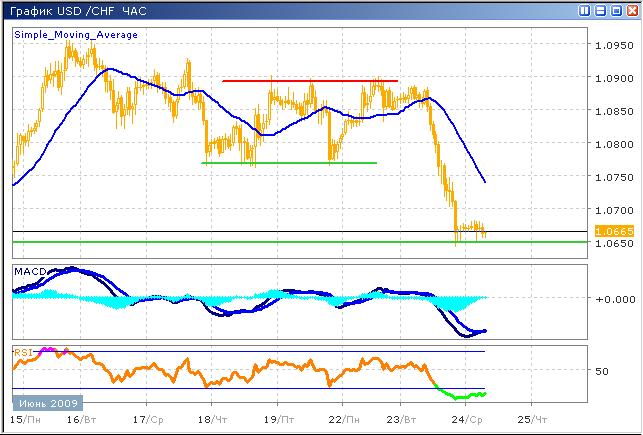Close the USD/CHF chart window
Viewport: 643px width, 435px height.
point(630,10)
